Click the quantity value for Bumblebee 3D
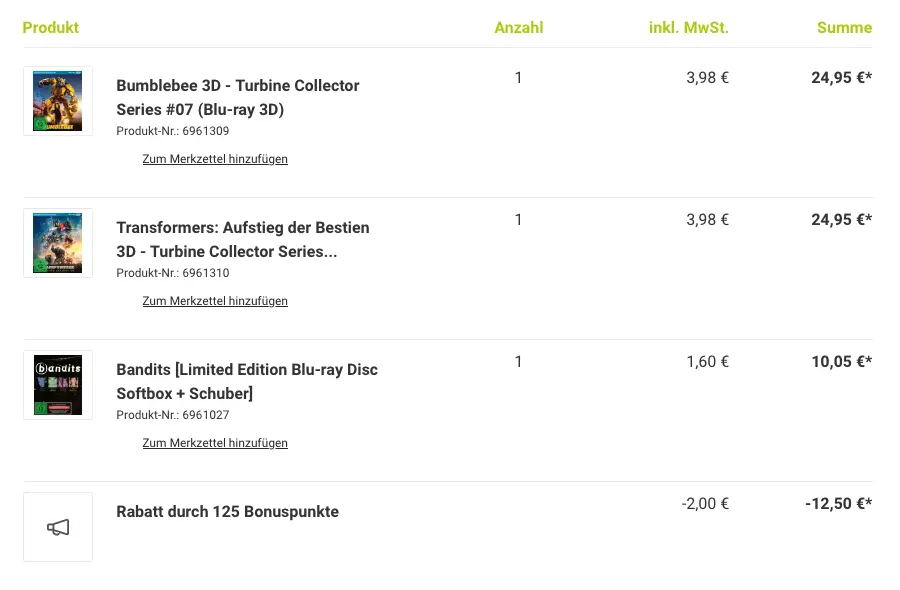 click(x=518, y=77)
